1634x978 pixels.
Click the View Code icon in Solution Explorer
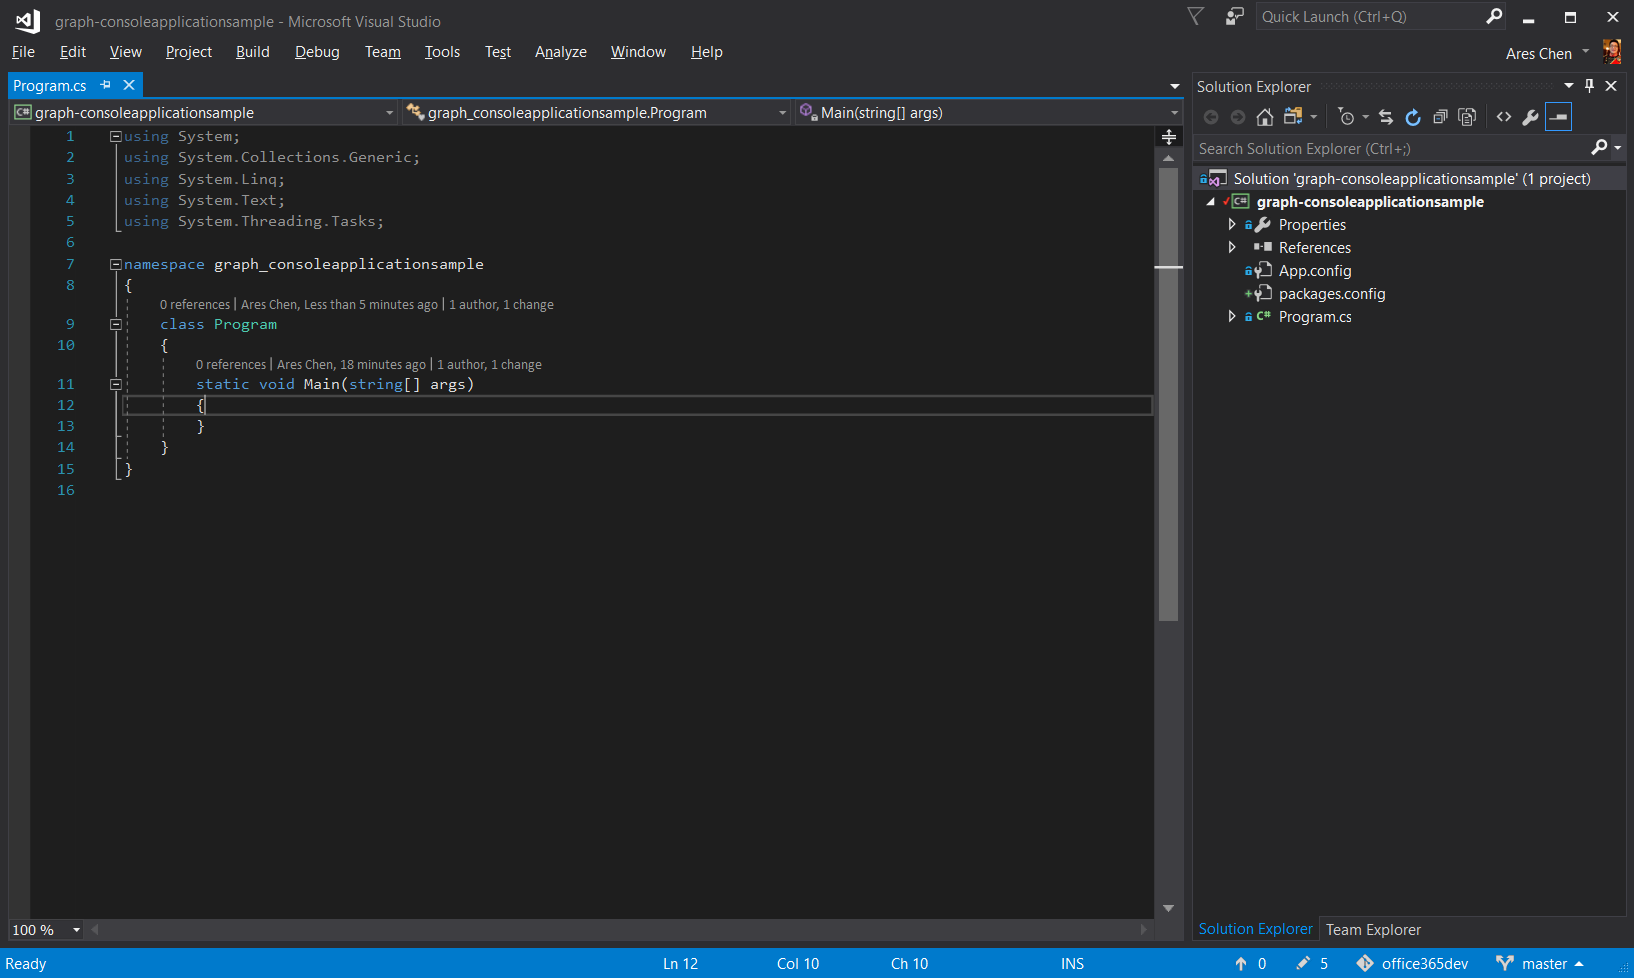[x=1504, y=117]
